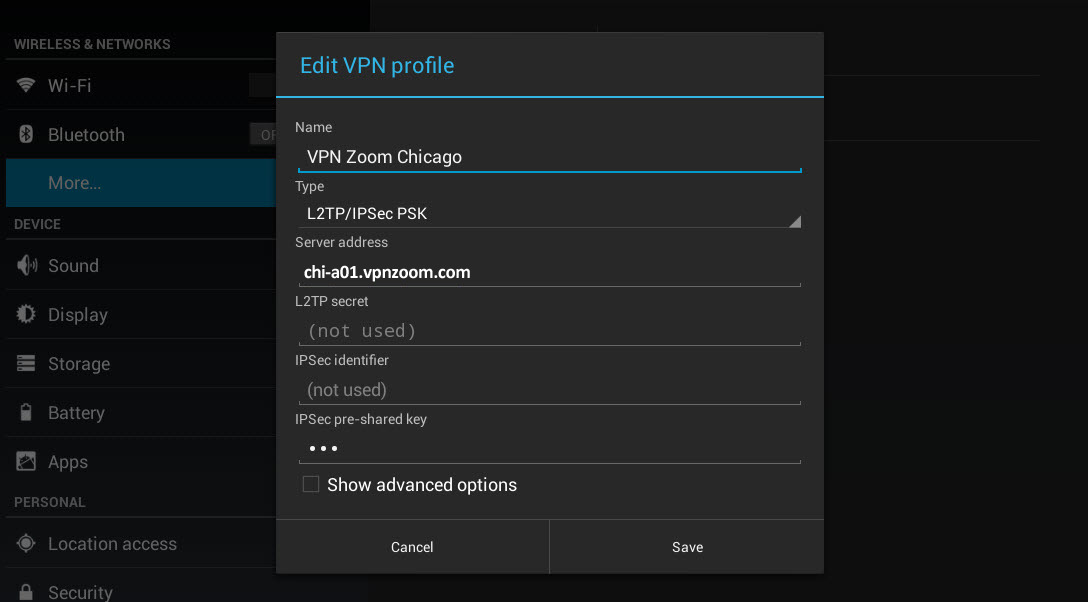1088x602 pixels.
Task: Click the Type dropdown triangle arrow
Action: point(795,221)
